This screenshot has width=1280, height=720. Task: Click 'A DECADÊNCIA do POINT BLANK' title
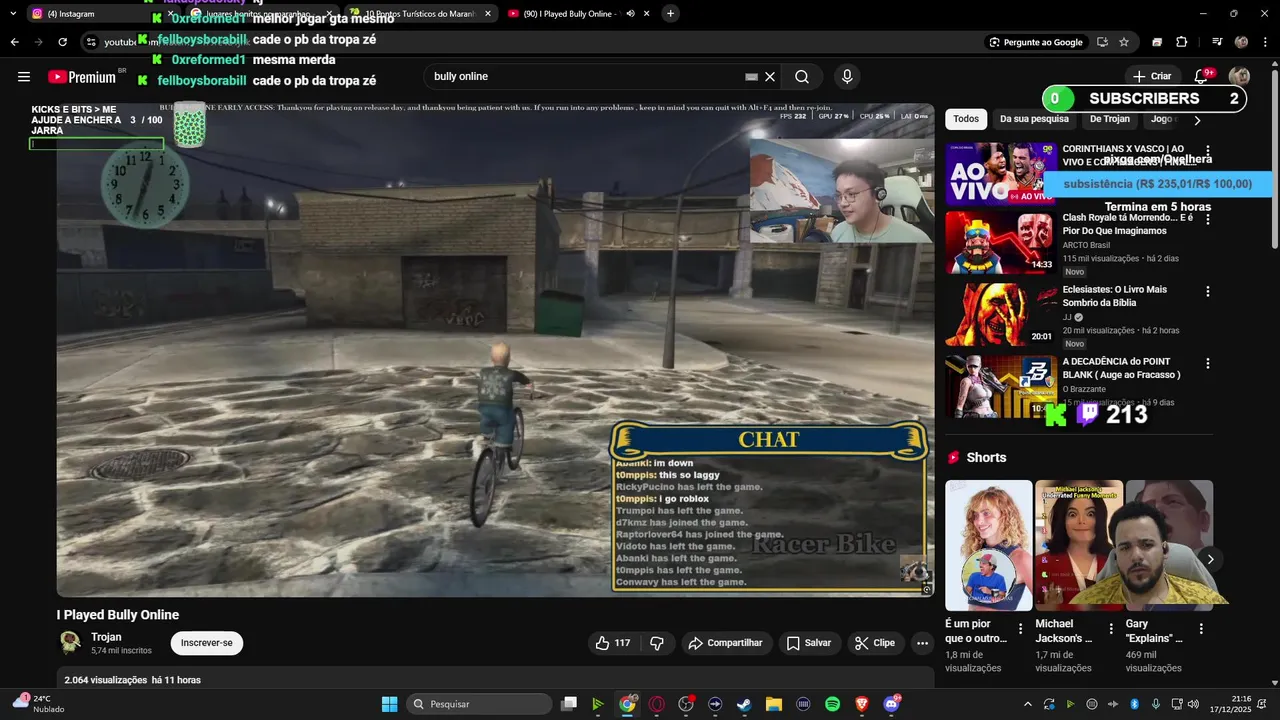coord(1123,368)
